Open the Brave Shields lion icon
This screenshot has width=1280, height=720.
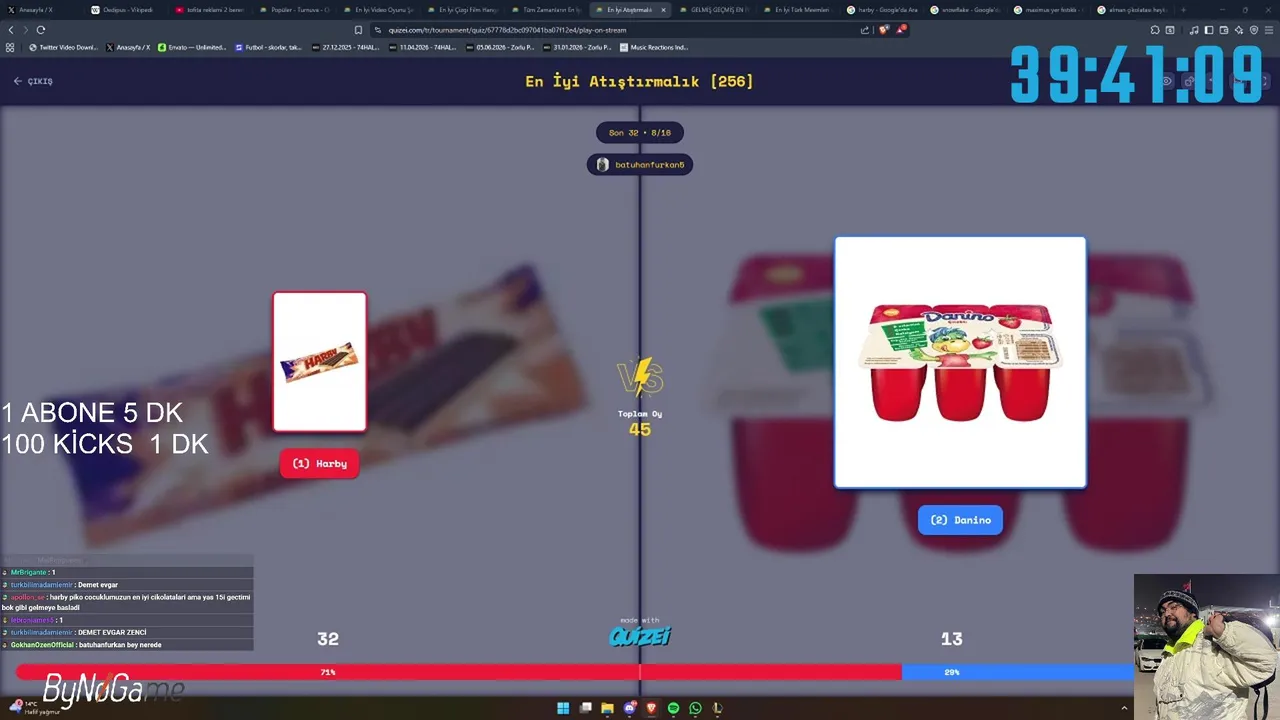click(882, 30)
